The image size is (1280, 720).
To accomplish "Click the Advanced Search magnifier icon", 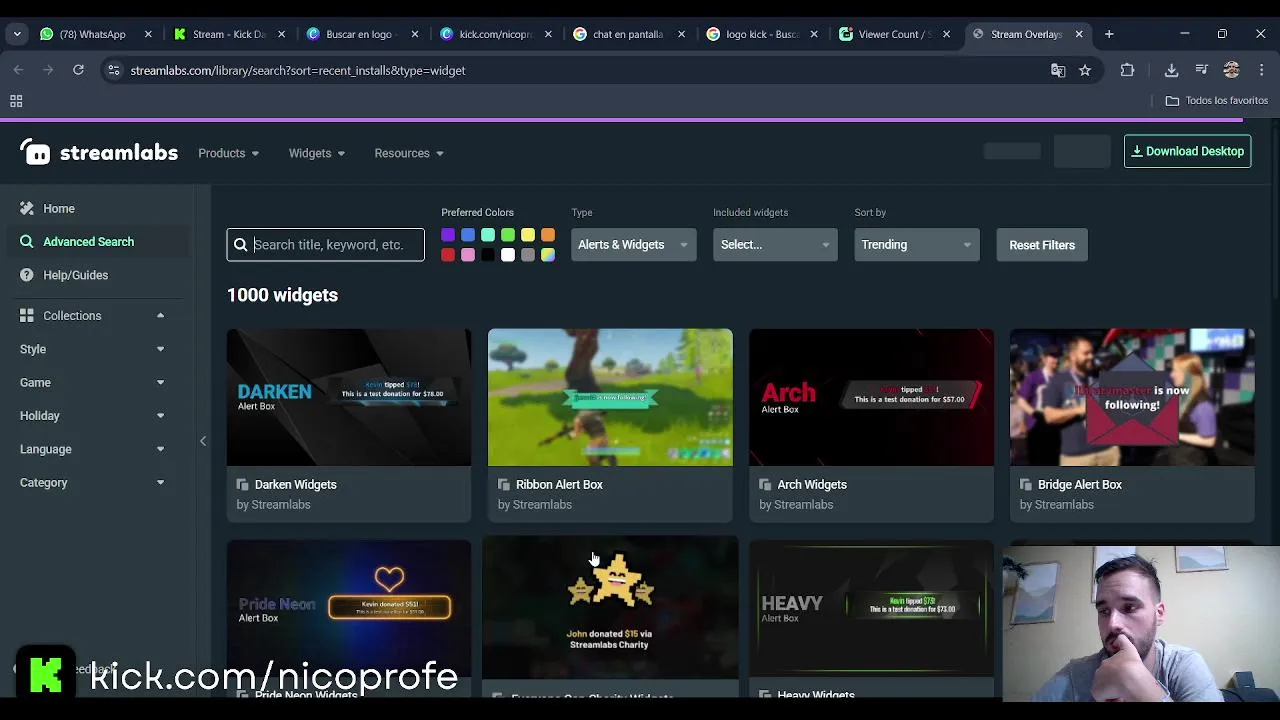I will coord(27,241).
